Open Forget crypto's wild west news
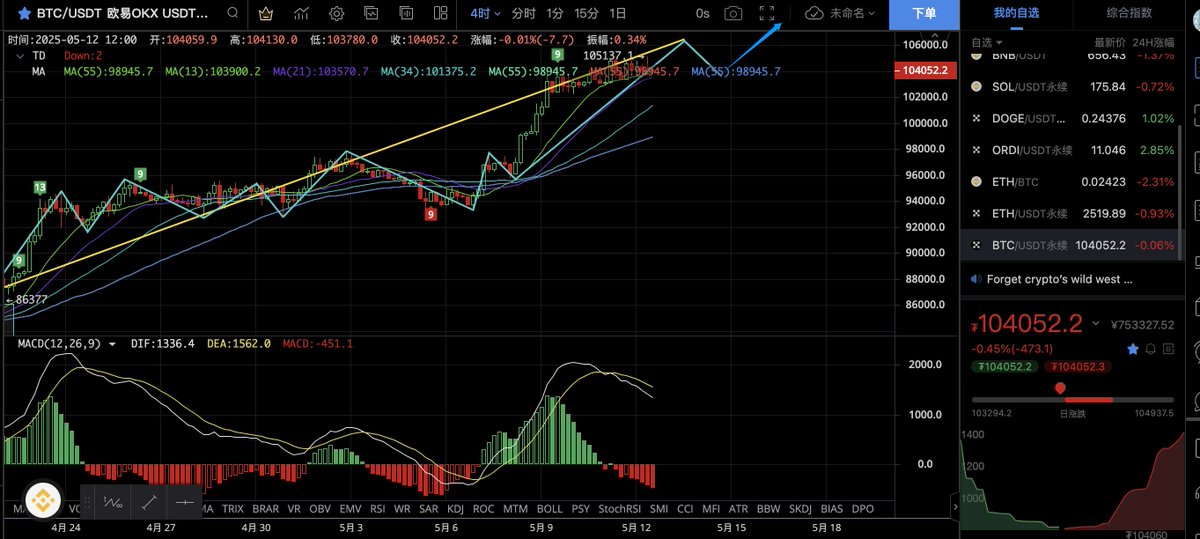This screenshot has width=1200, height=539. click(1060, 279)
